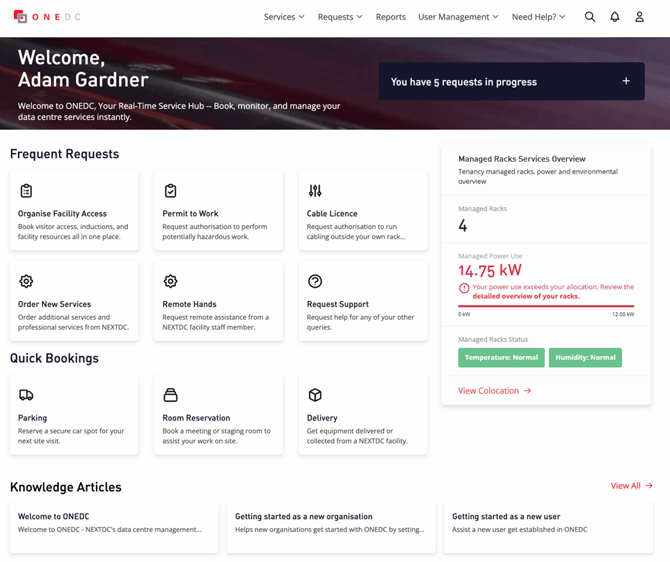Click the Cable Licence sliders icon
The height and width of the screenshot is (562, 670).
click(x=315, y=191)
